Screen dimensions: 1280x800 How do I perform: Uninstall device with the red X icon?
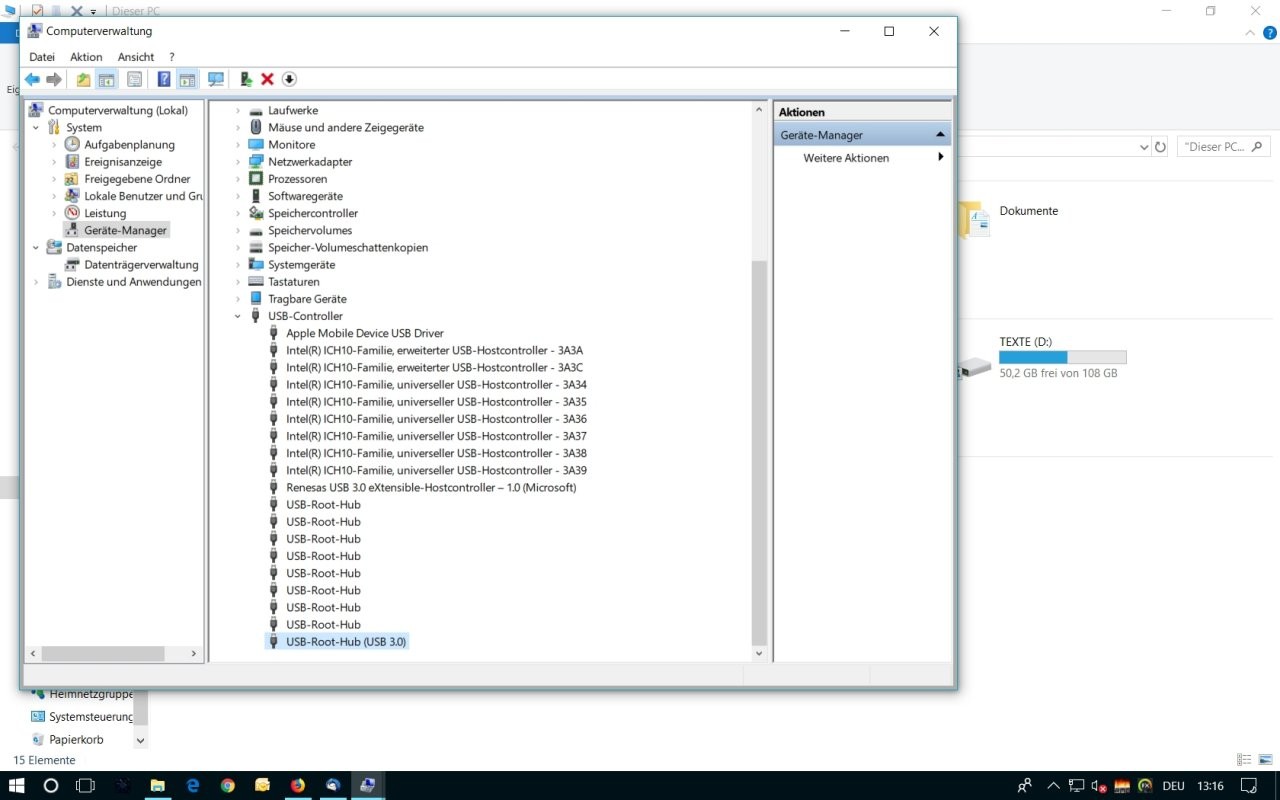pos(267,79)
